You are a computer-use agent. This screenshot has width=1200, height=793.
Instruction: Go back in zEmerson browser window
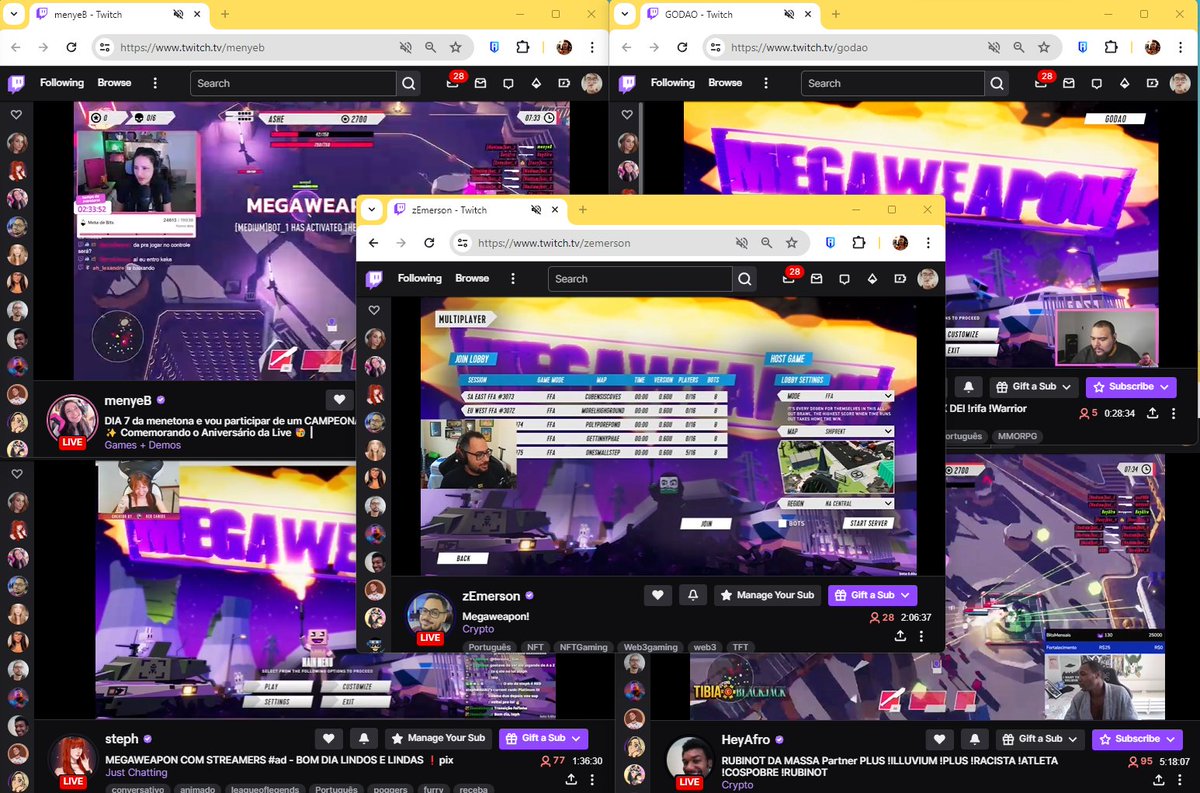(x=373, y=243)
